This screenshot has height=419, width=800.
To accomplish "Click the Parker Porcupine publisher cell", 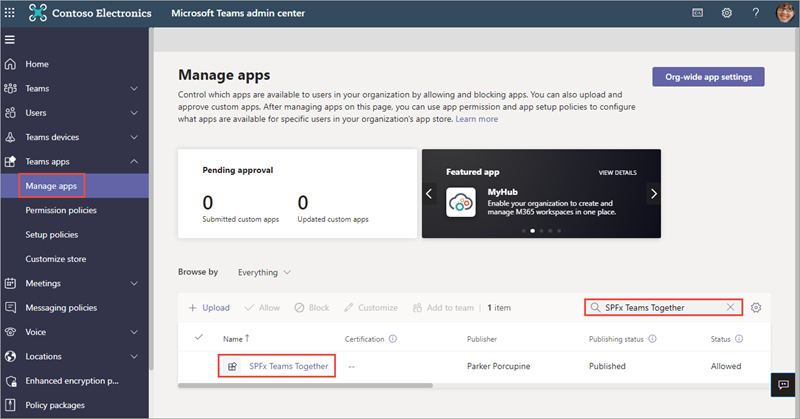I will pyautogui.click(x=498, y=366).
